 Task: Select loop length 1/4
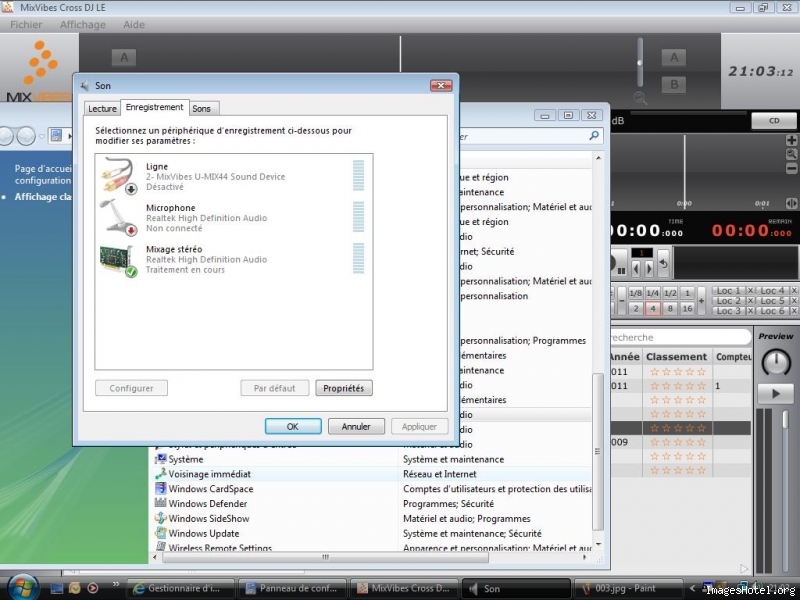click(653, 293)
